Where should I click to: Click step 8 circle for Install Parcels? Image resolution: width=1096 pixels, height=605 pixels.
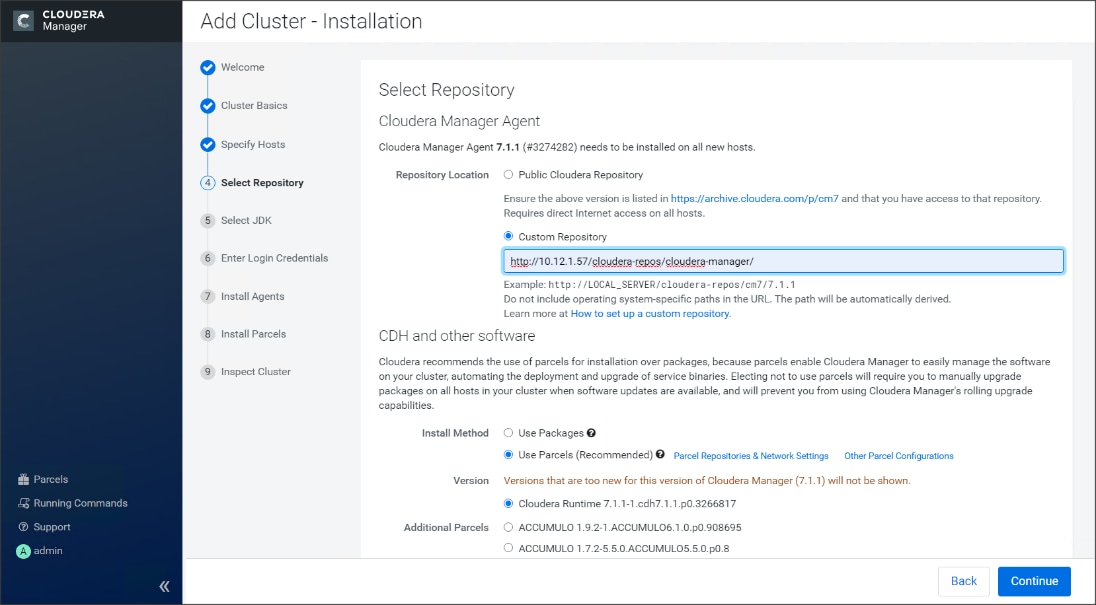208,334
